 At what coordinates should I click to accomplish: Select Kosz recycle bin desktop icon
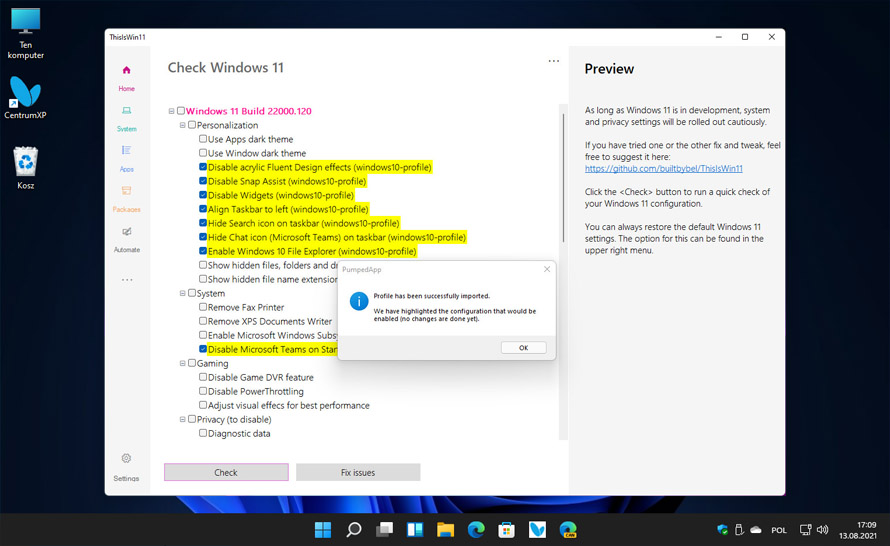pos(26,168)
